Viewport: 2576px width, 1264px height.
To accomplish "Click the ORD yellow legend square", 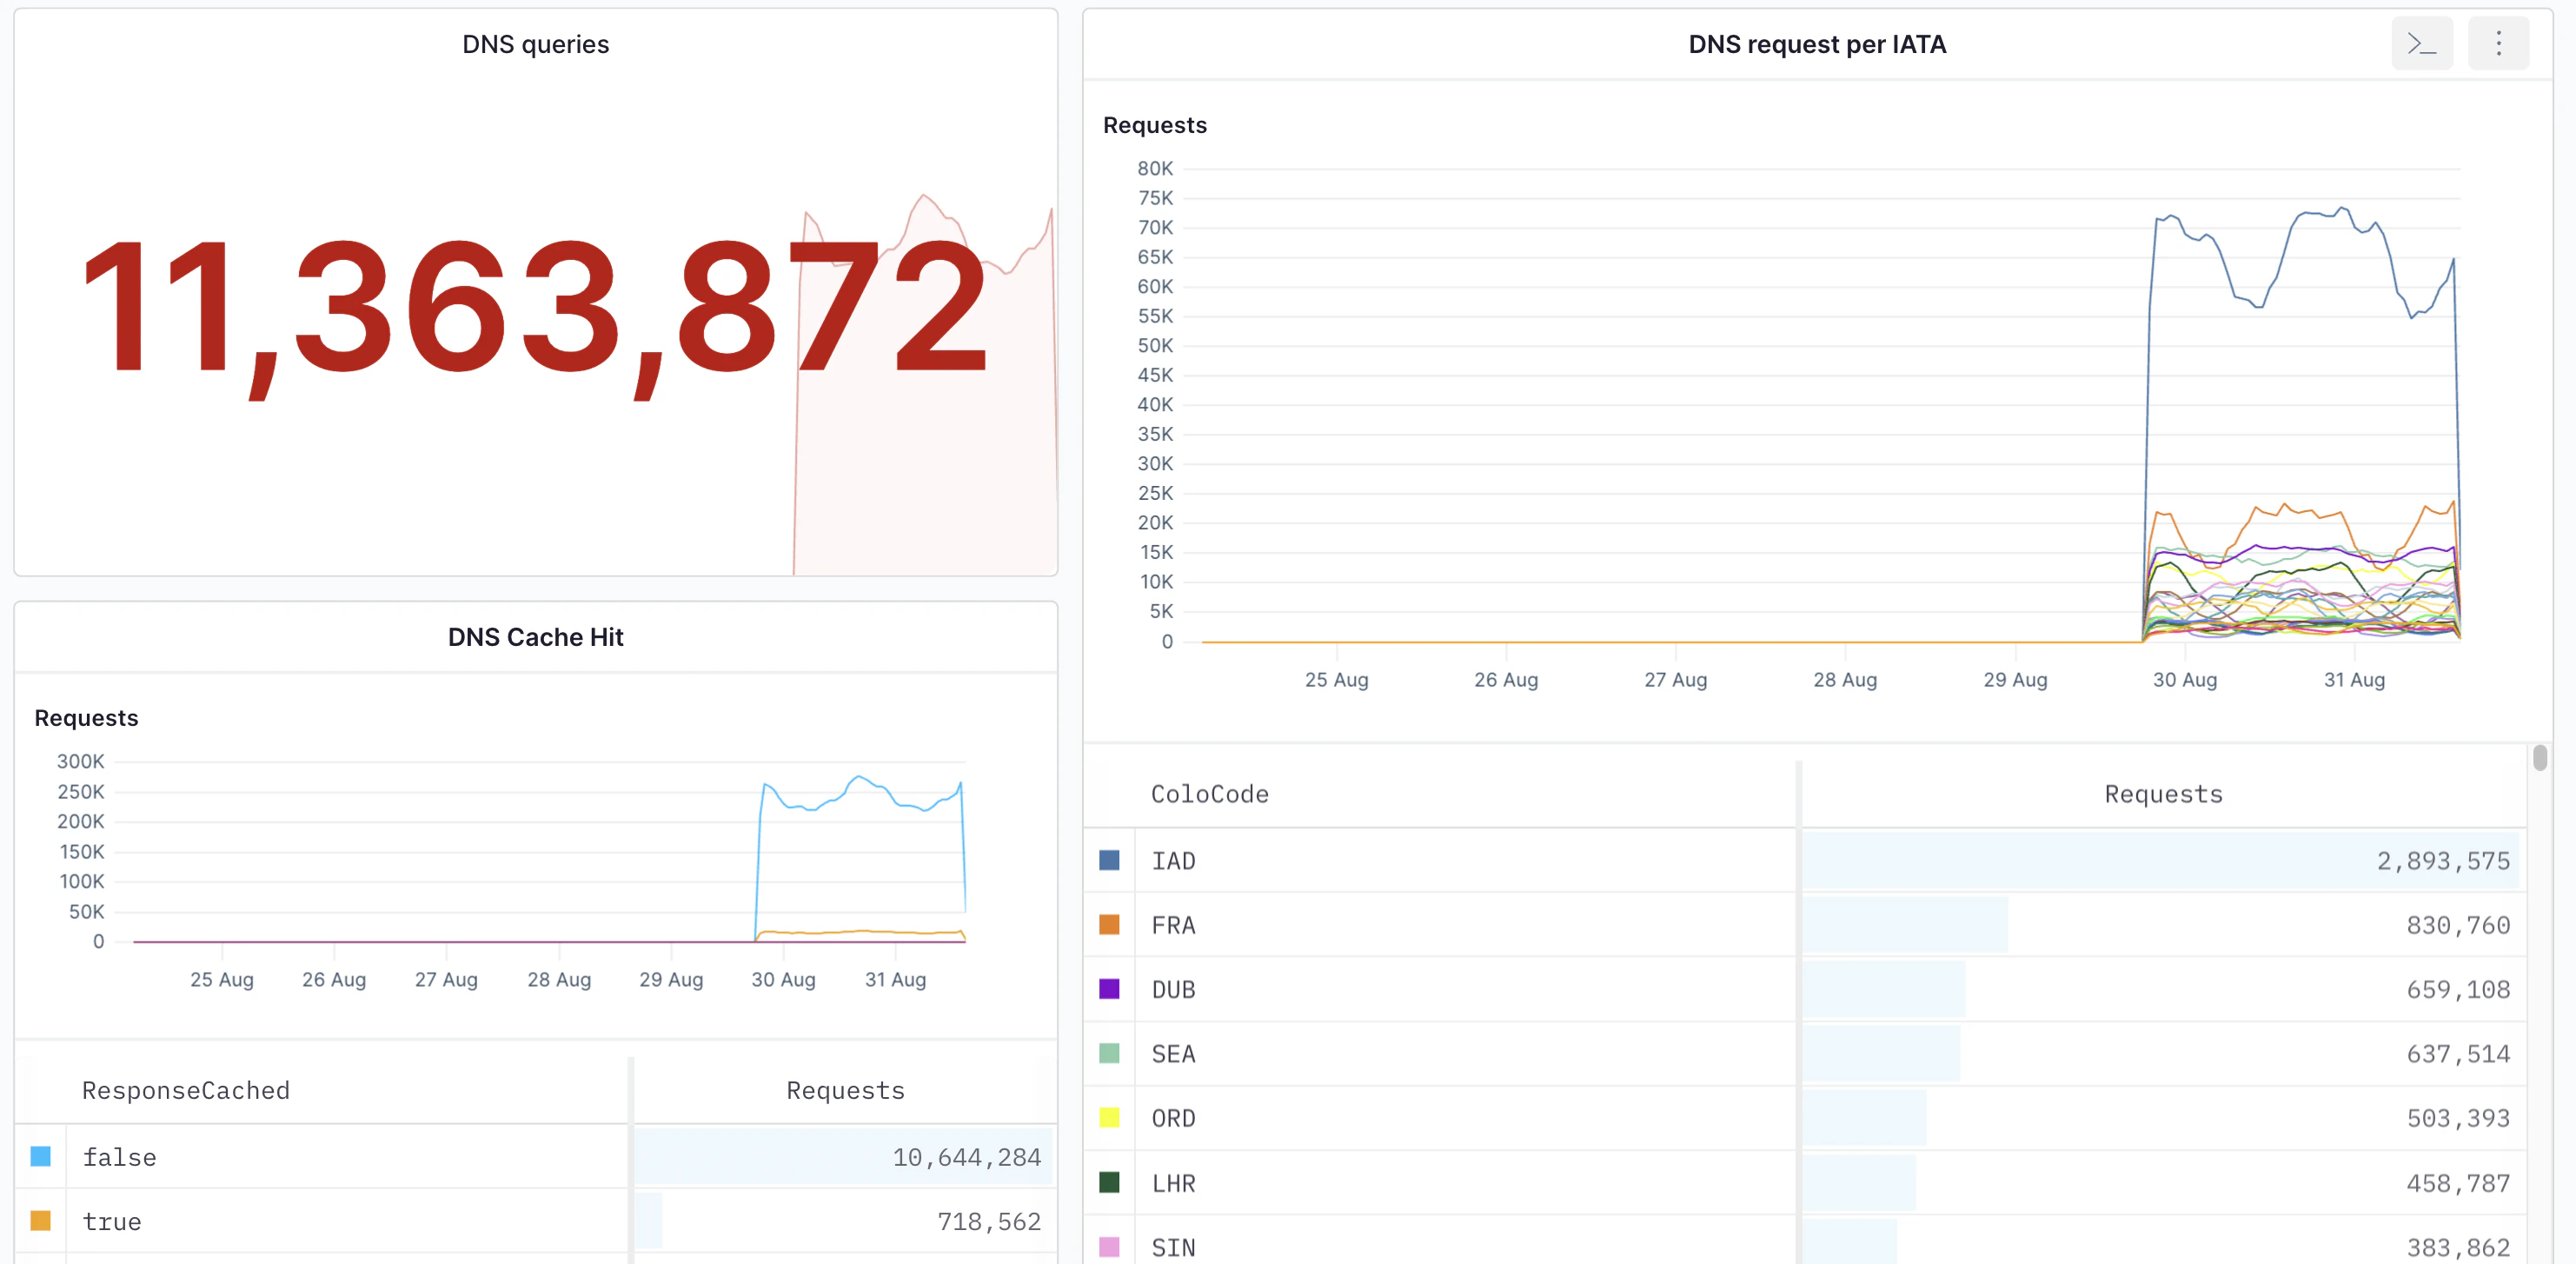I will click(1108, 1117).
